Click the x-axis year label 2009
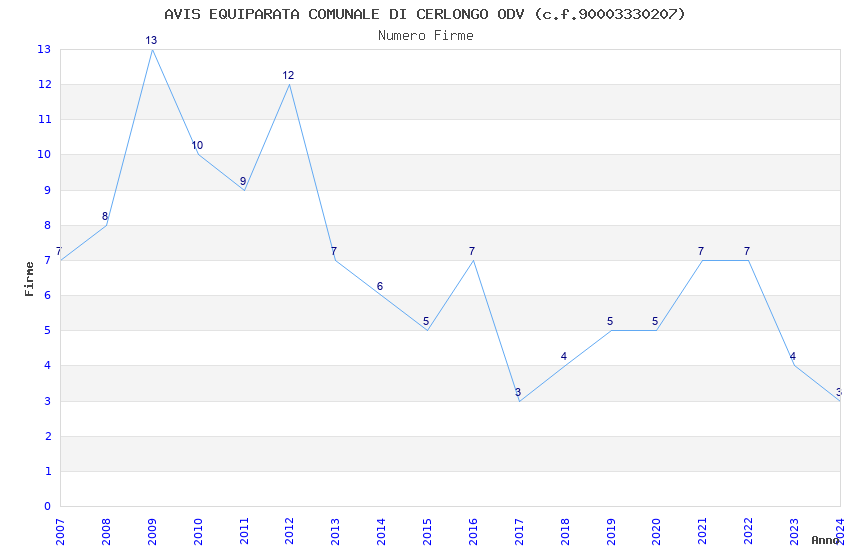 click(152, 532)
